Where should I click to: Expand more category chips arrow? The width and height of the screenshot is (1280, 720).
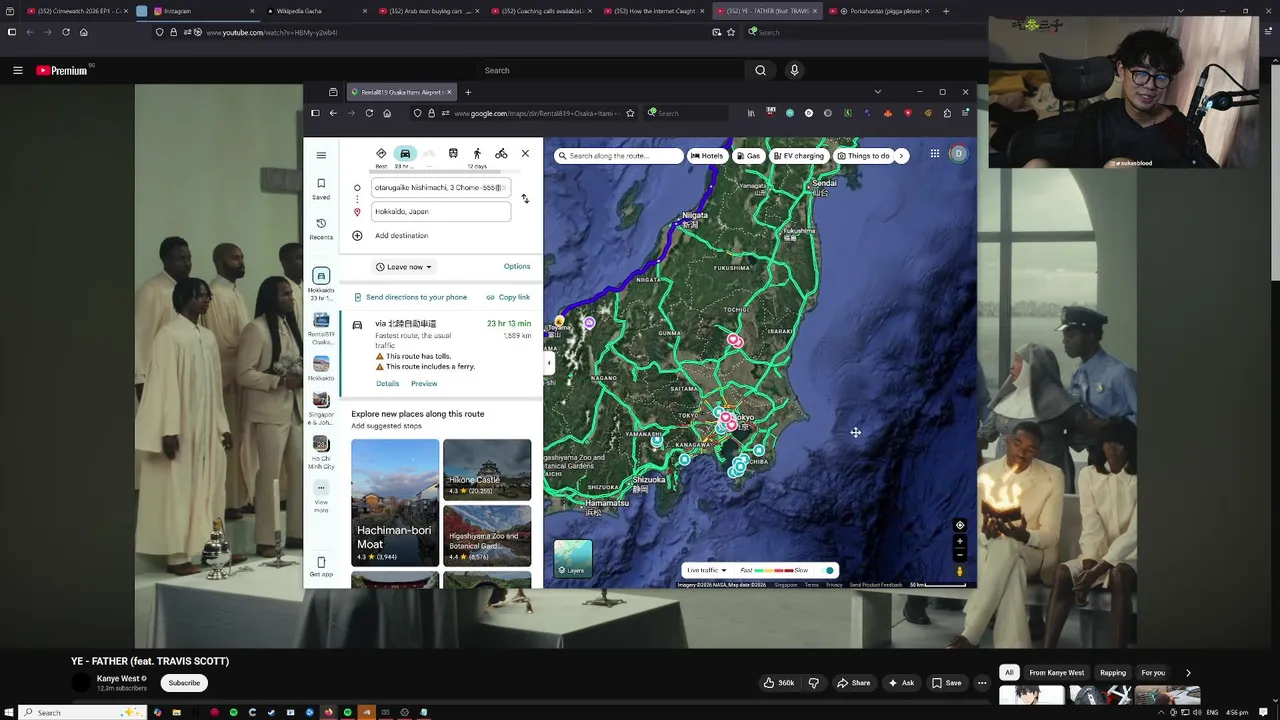click(901, 156)
